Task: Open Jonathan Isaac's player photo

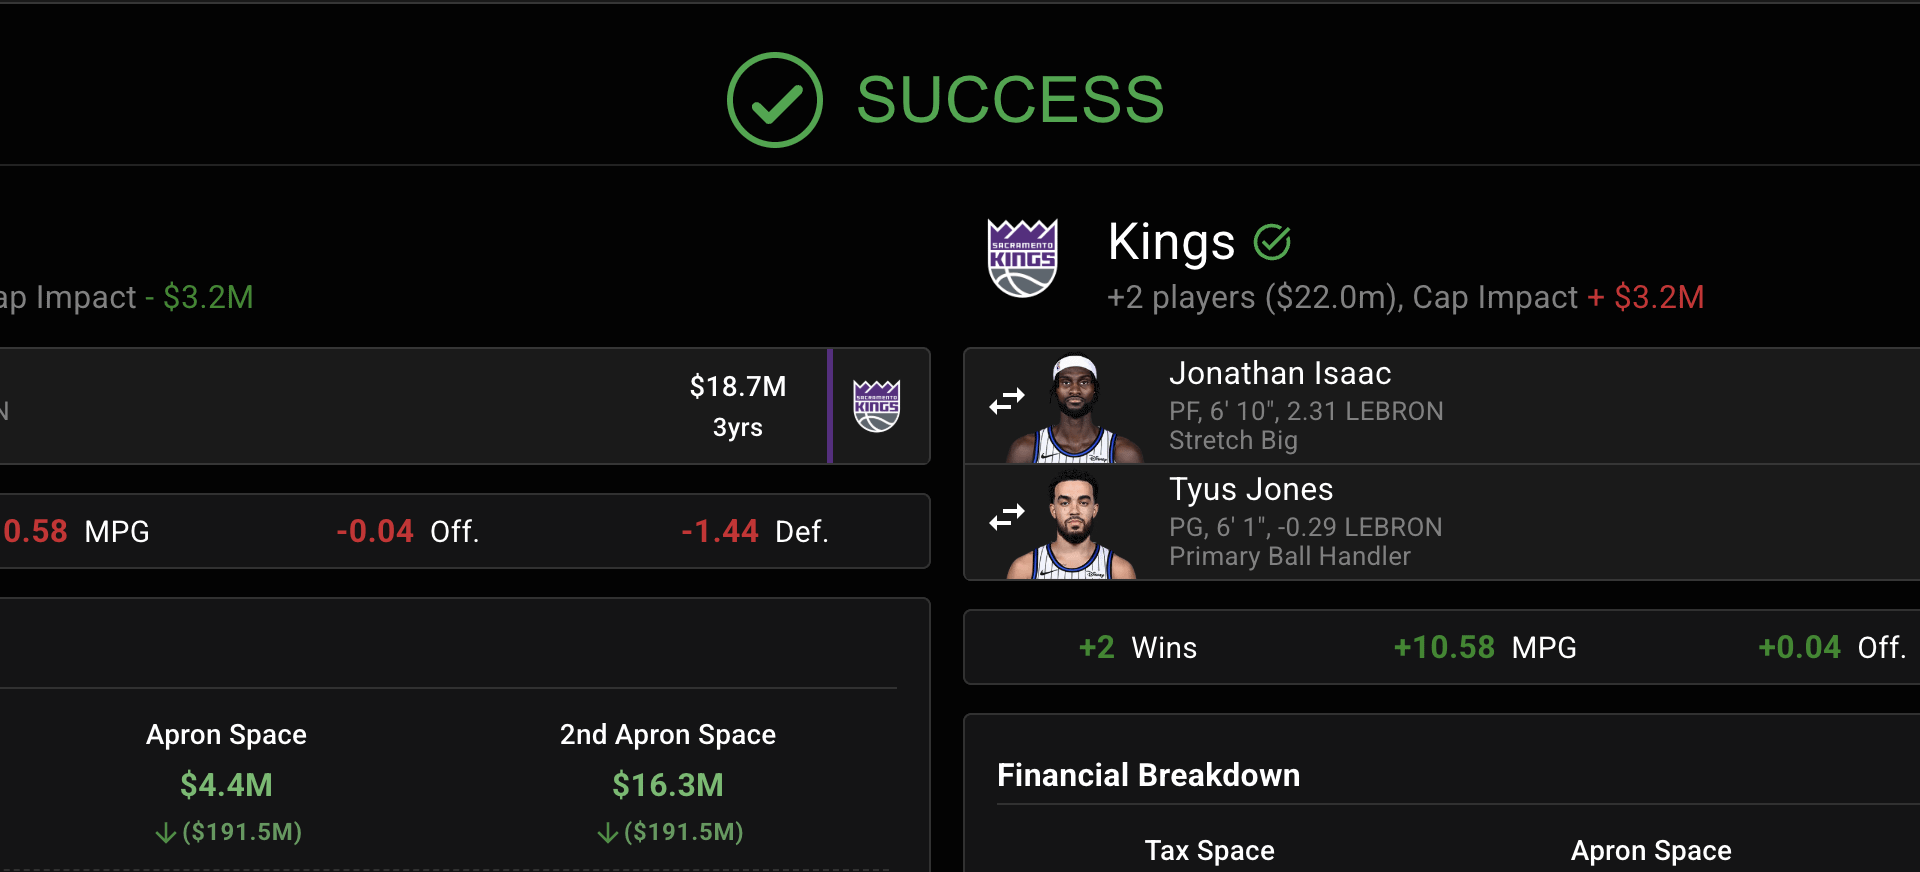Action: tap(1065, 405)
